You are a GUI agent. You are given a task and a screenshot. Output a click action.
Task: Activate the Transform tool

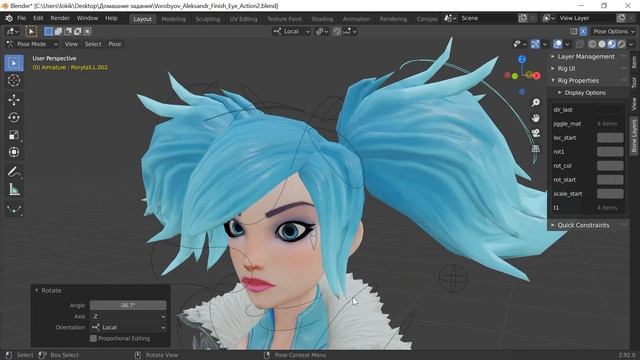tap(14, 152)
